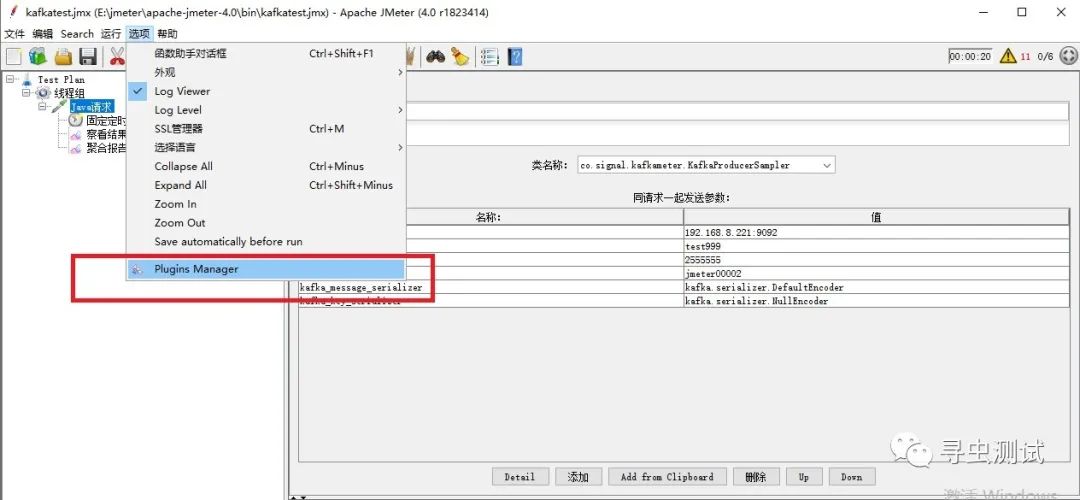Click the red 11 error count
Viewport: 1080px width, 500px height.
coord(1026,56)
